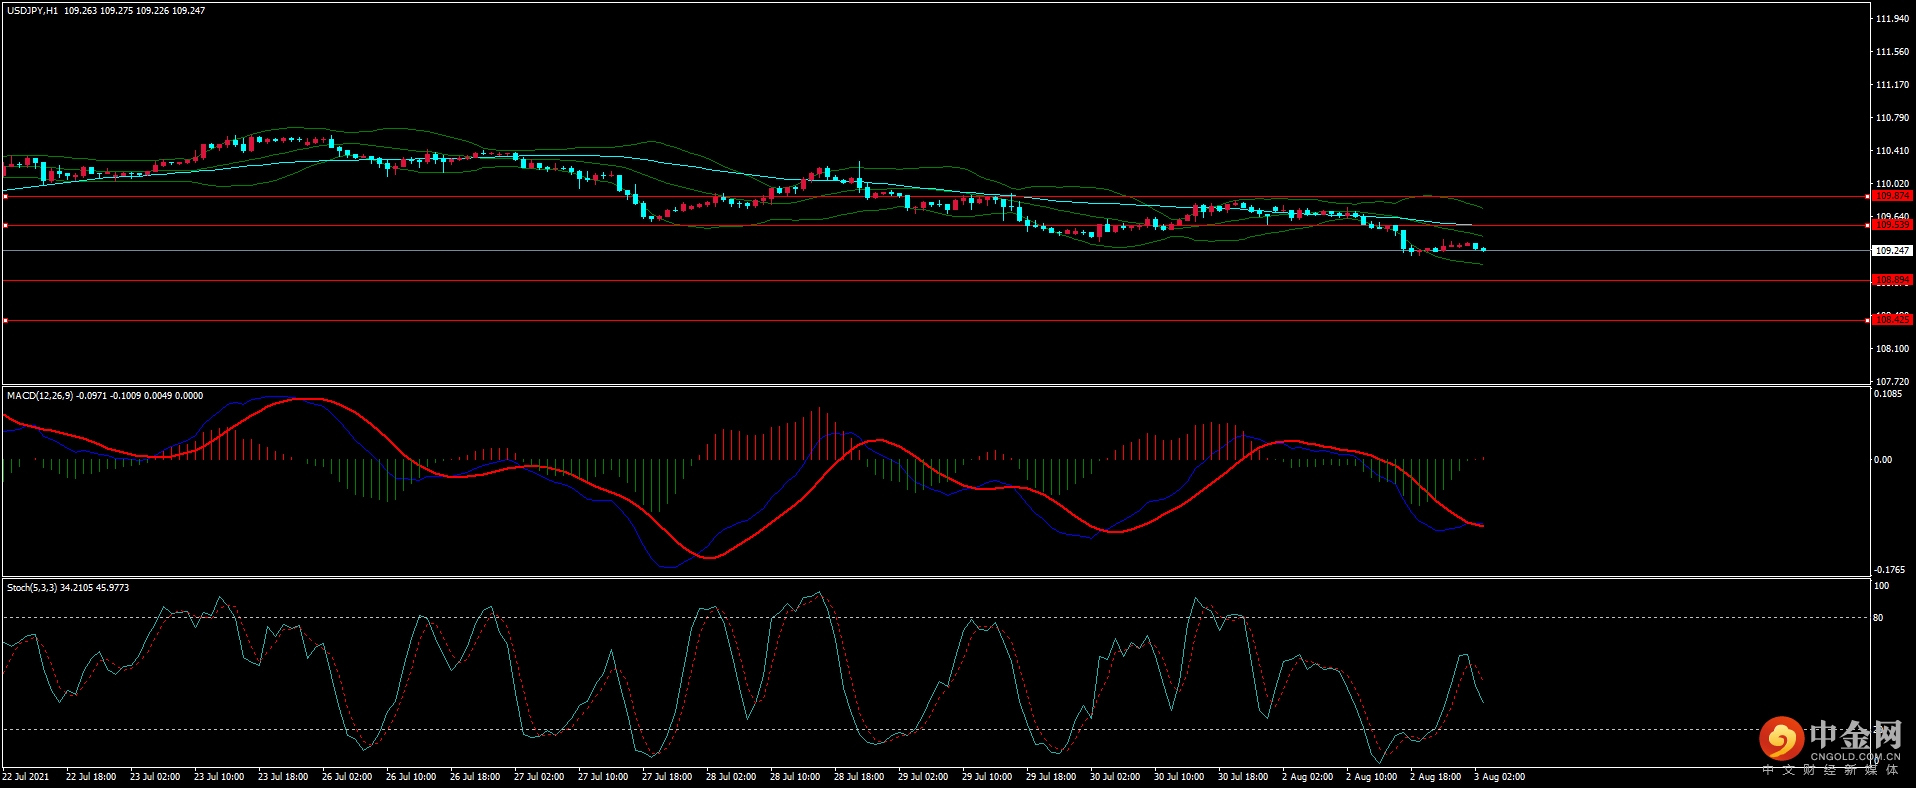Click the 3 Aug 02:00 time axis label
The width and height of the screenshot is (1916, 788).
pyautogui.click(x=1499, y=777)
